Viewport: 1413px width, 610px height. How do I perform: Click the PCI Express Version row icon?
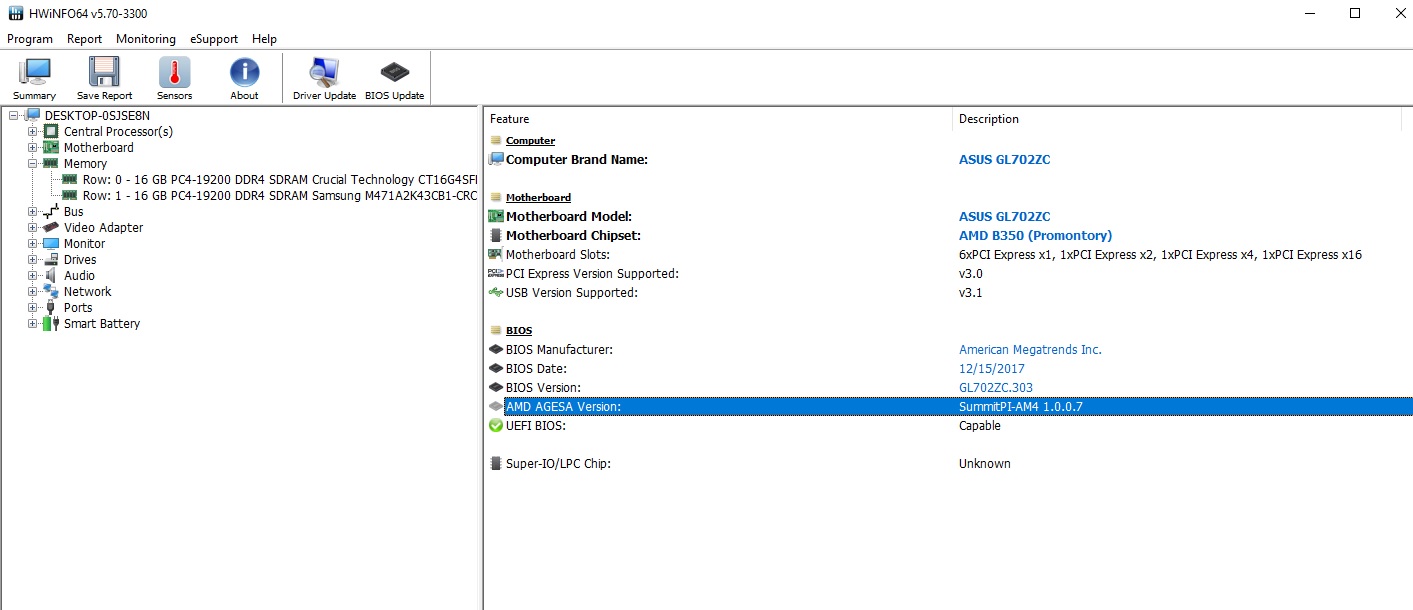pyautogui.click(x=496, y=274)
